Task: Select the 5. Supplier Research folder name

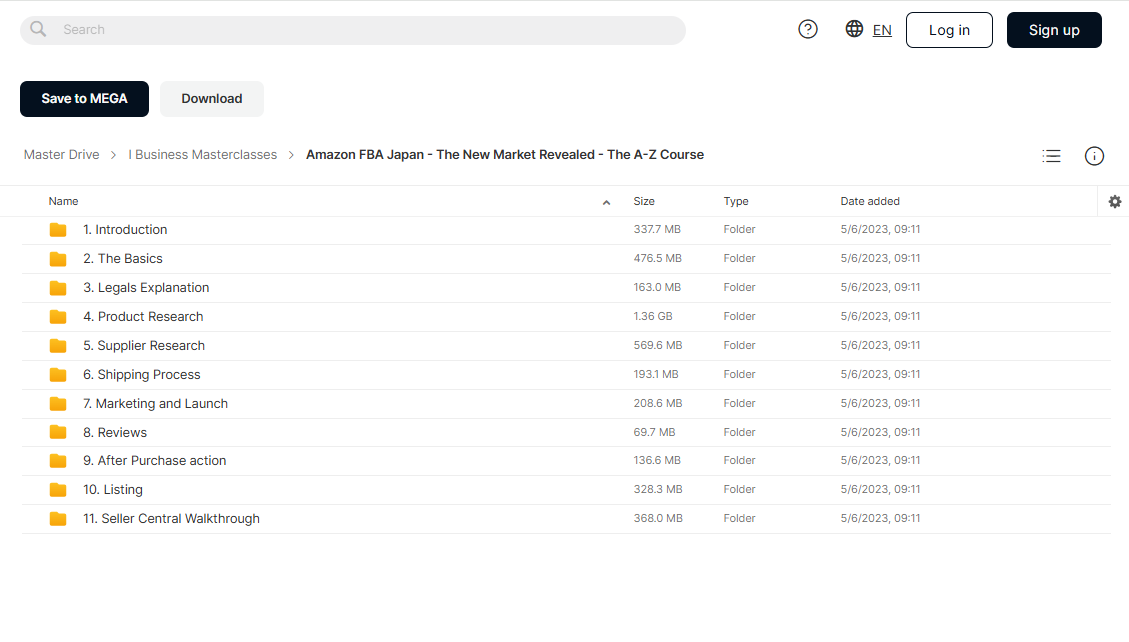Action: pos(143,345)
